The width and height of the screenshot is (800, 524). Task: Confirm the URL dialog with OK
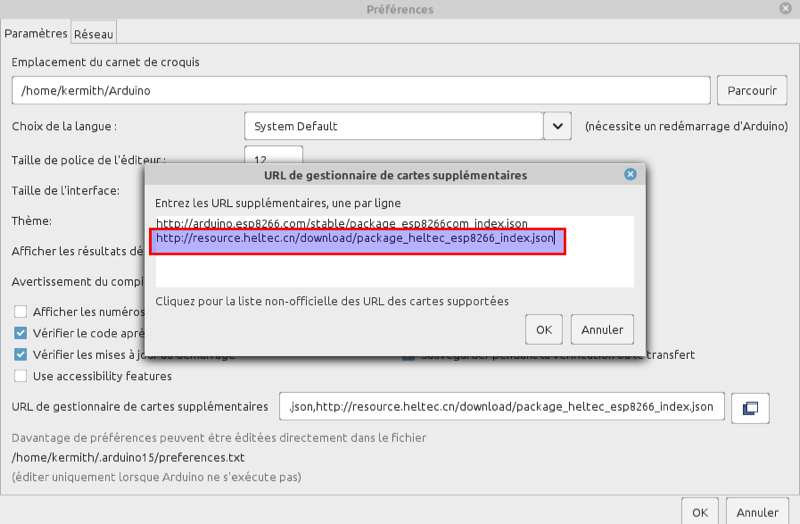pyautogui.click(x=543, y=329)
